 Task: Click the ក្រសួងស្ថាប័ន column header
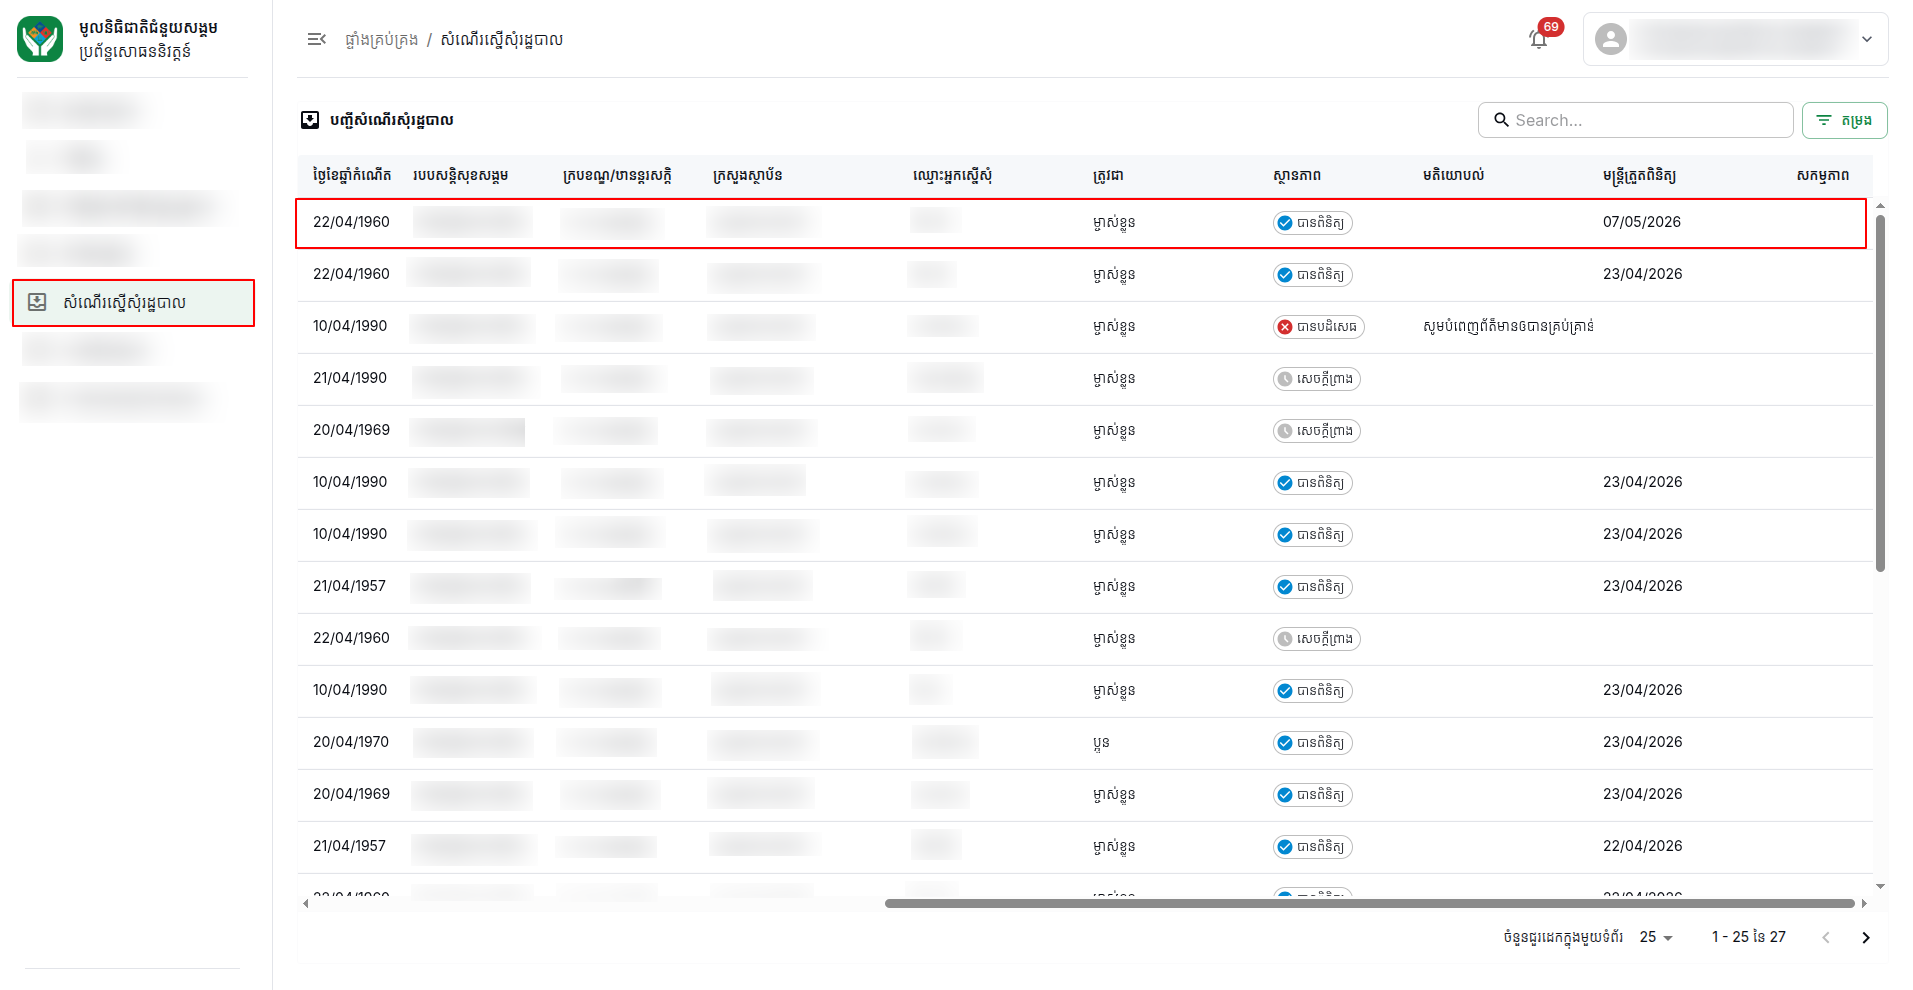[x=747, y=175]
